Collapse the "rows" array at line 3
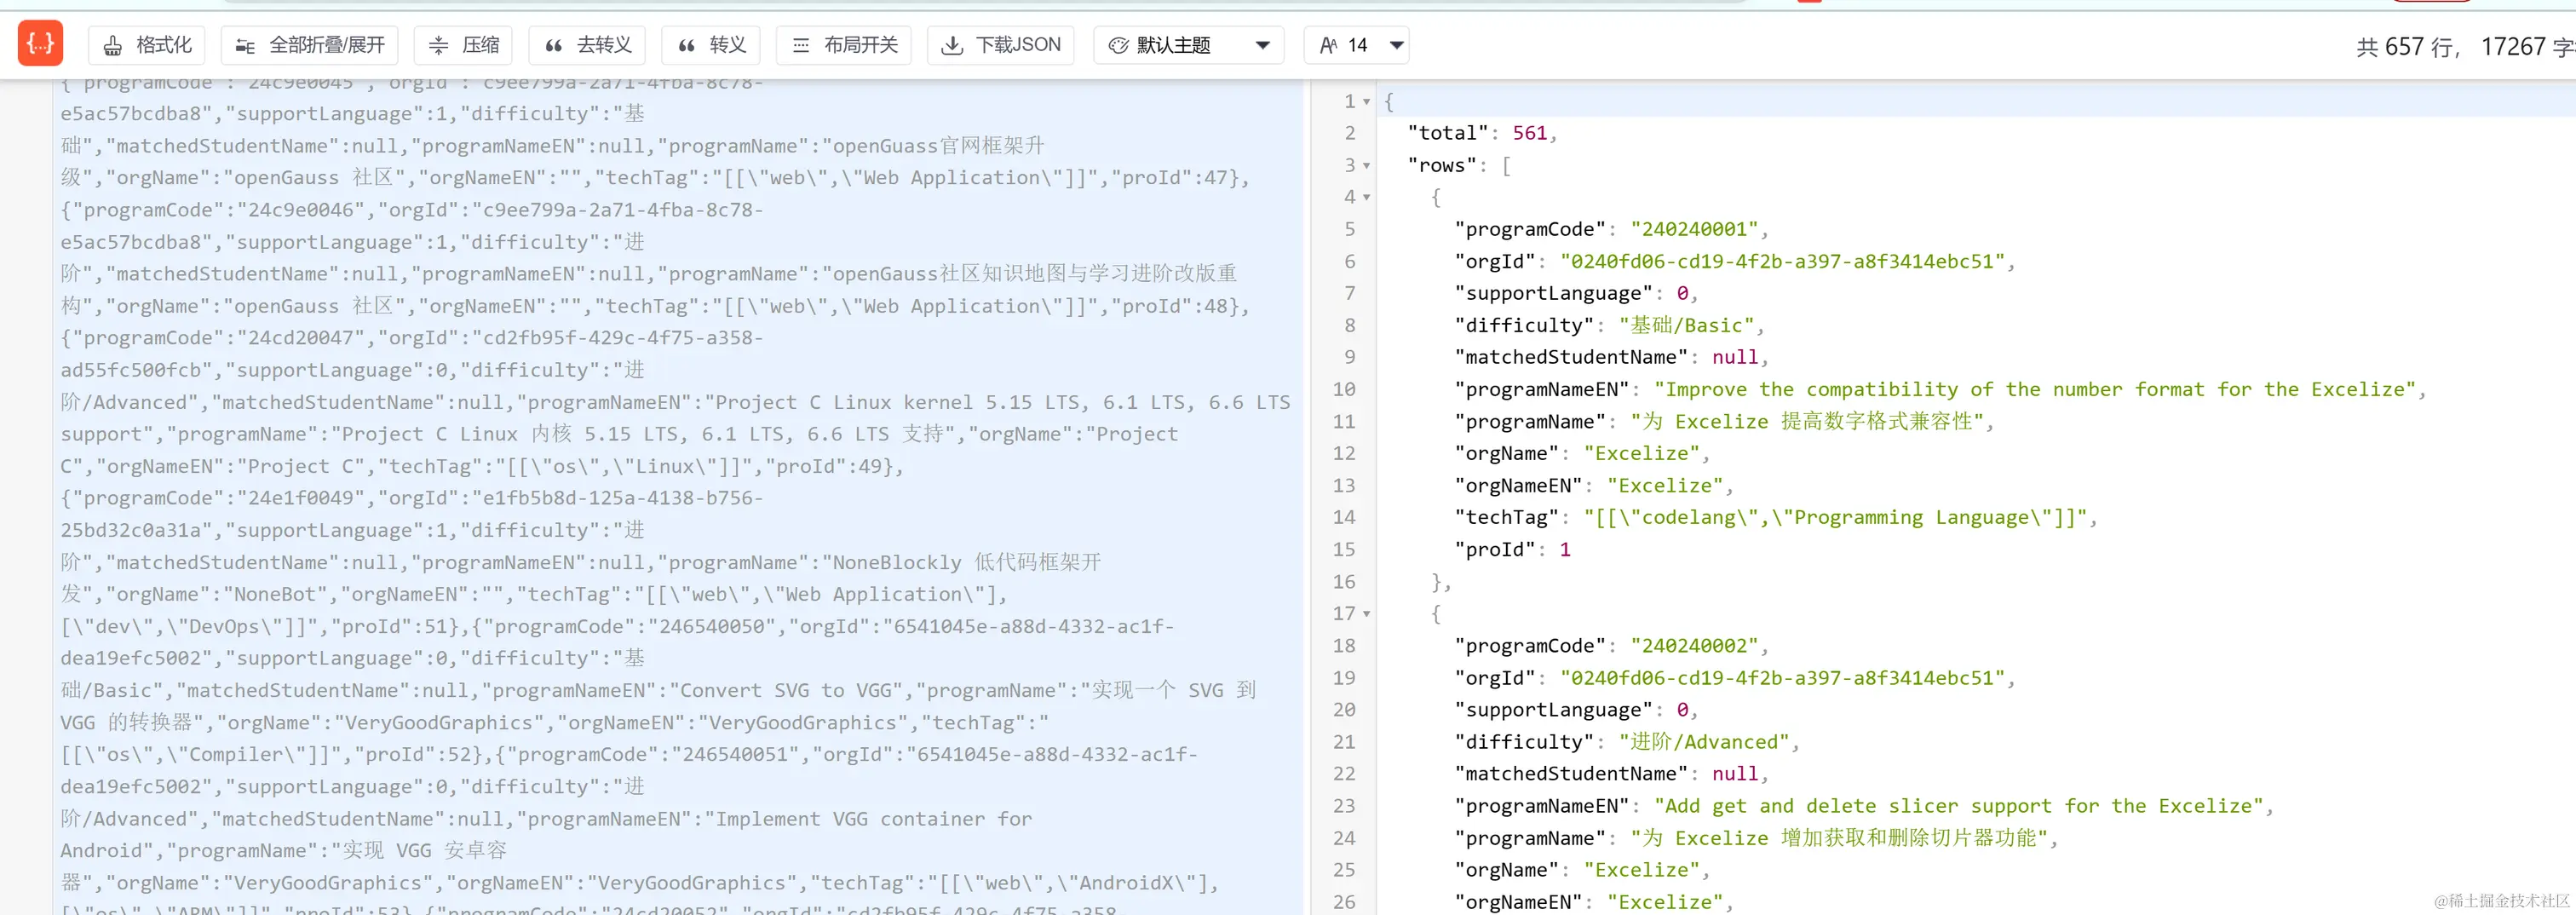The height and width of the screenshot is (915, 2576). tap(1366, 166)
